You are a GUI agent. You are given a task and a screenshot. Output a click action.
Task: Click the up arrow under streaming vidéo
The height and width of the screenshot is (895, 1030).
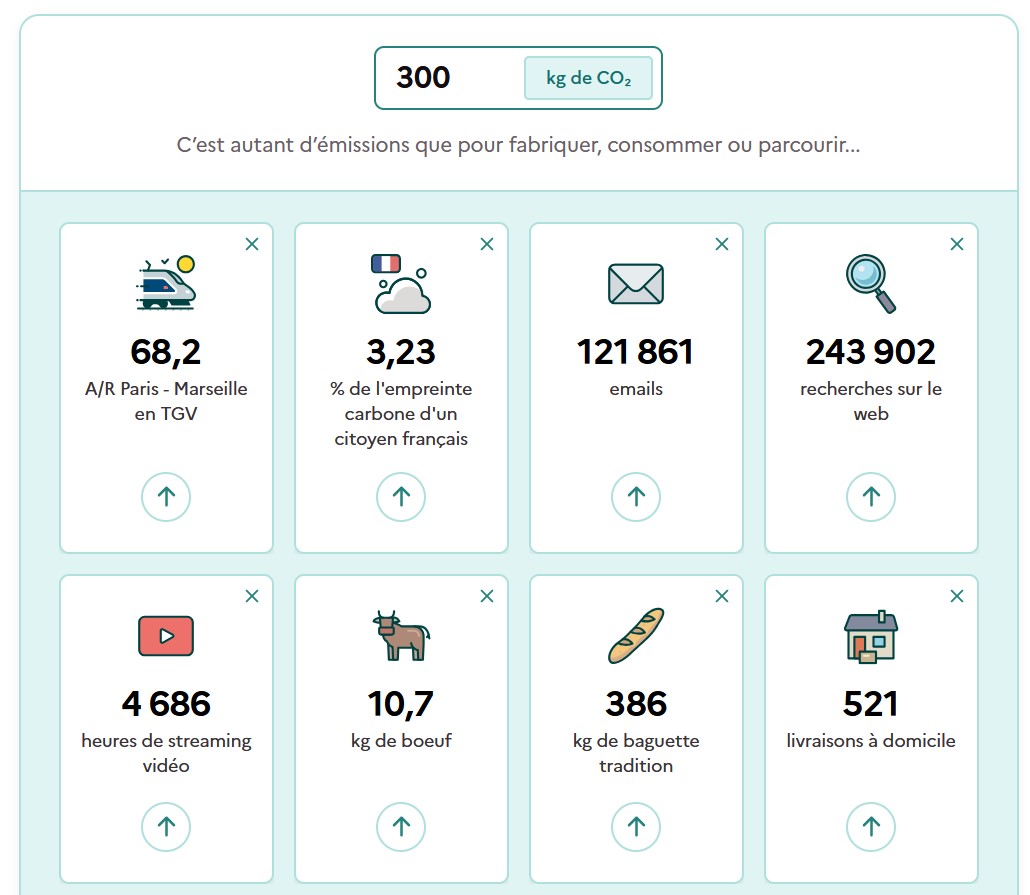pos(166,827)
